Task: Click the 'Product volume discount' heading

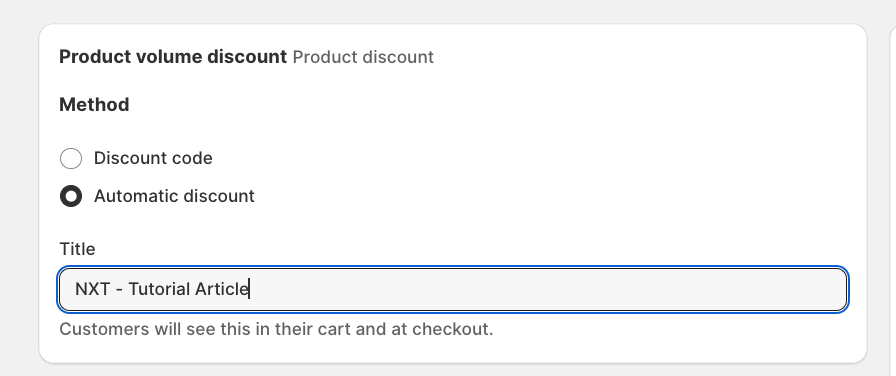Action: point(173,57)
